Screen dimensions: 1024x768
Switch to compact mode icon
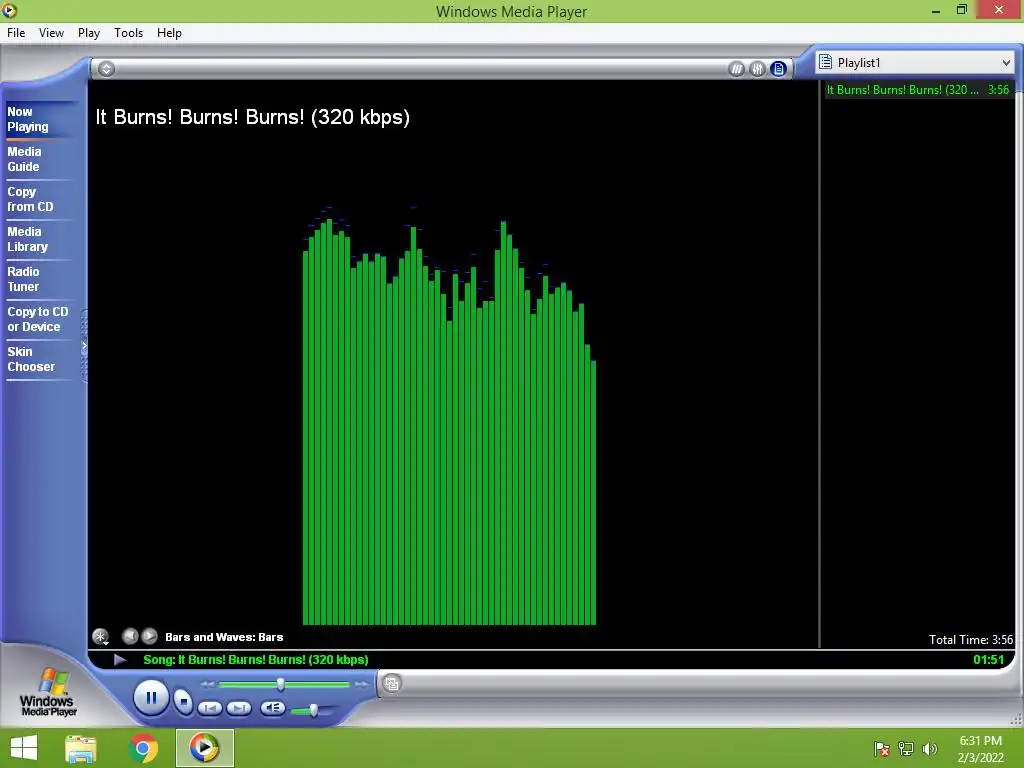(x=392, y=684)
